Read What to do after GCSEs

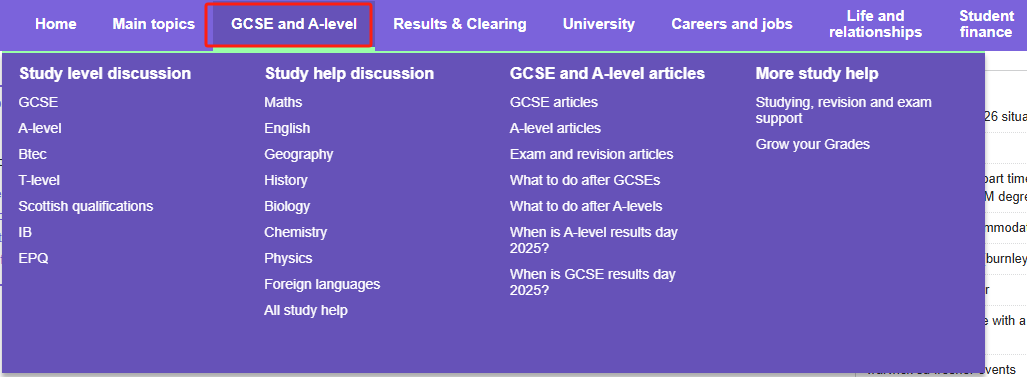pyautogui.click(x=585, y=180)
